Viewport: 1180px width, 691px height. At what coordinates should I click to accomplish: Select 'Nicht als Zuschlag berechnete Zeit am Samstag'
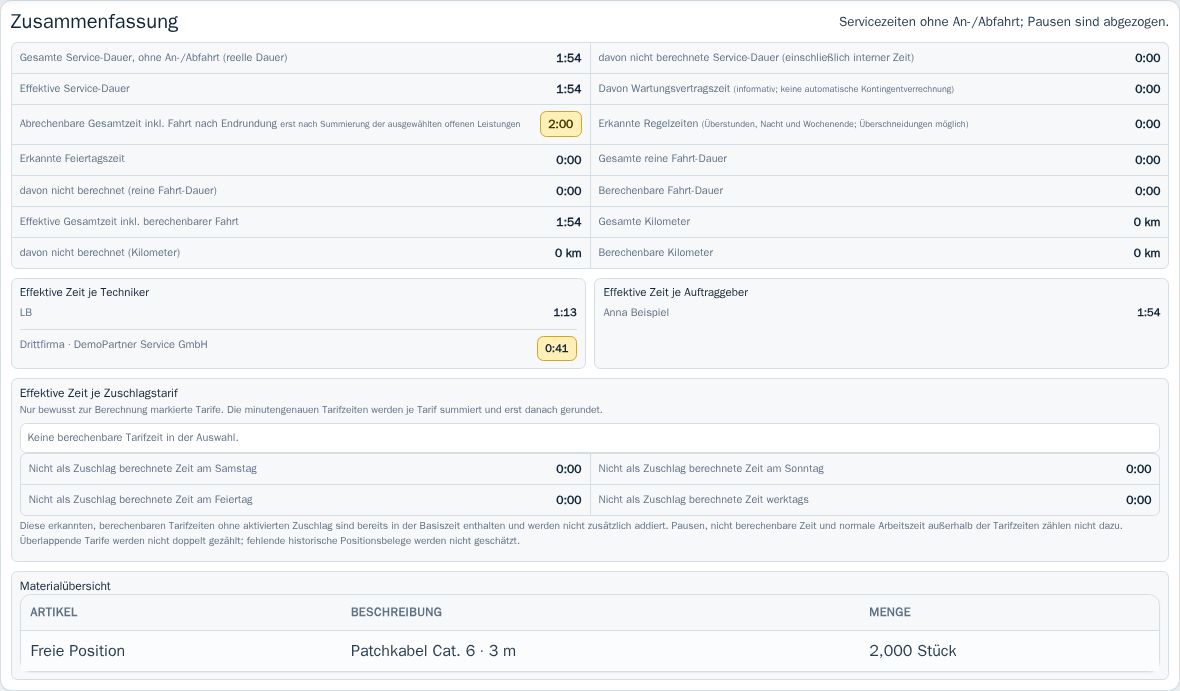pyautogui.click(x=143, y=468)
